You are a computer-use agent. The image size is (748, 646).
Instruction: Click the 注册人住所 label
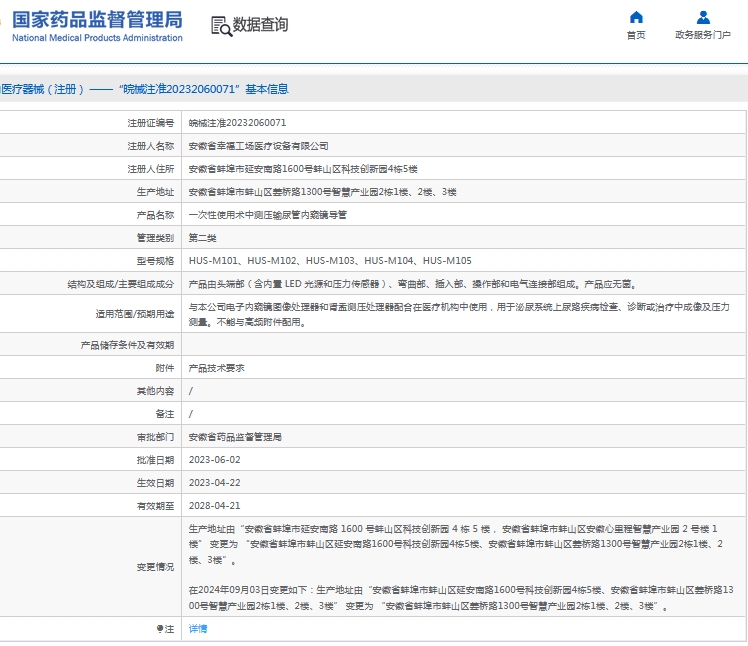(151, 169)
